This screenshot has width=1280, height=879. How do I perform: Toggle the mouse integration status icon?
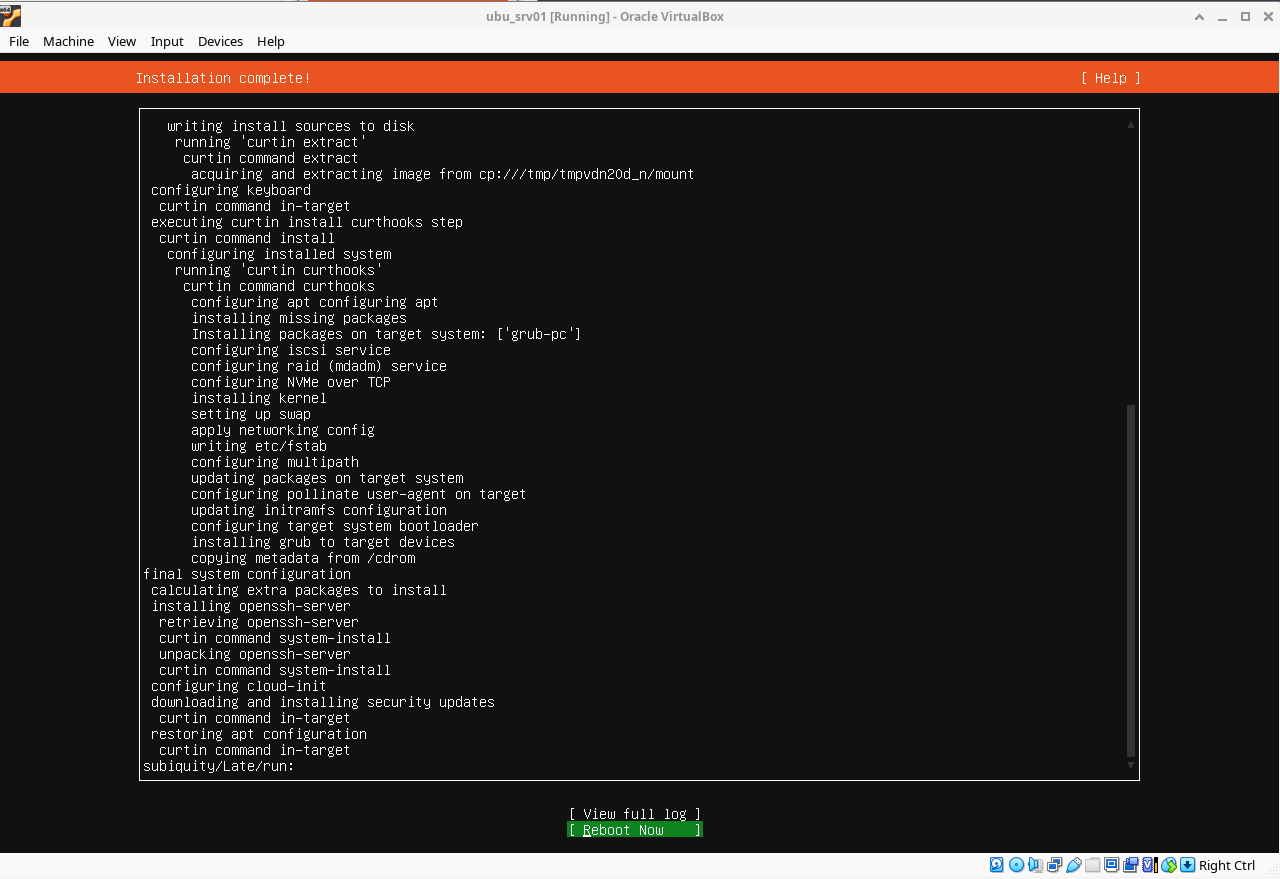point(1168,865)
